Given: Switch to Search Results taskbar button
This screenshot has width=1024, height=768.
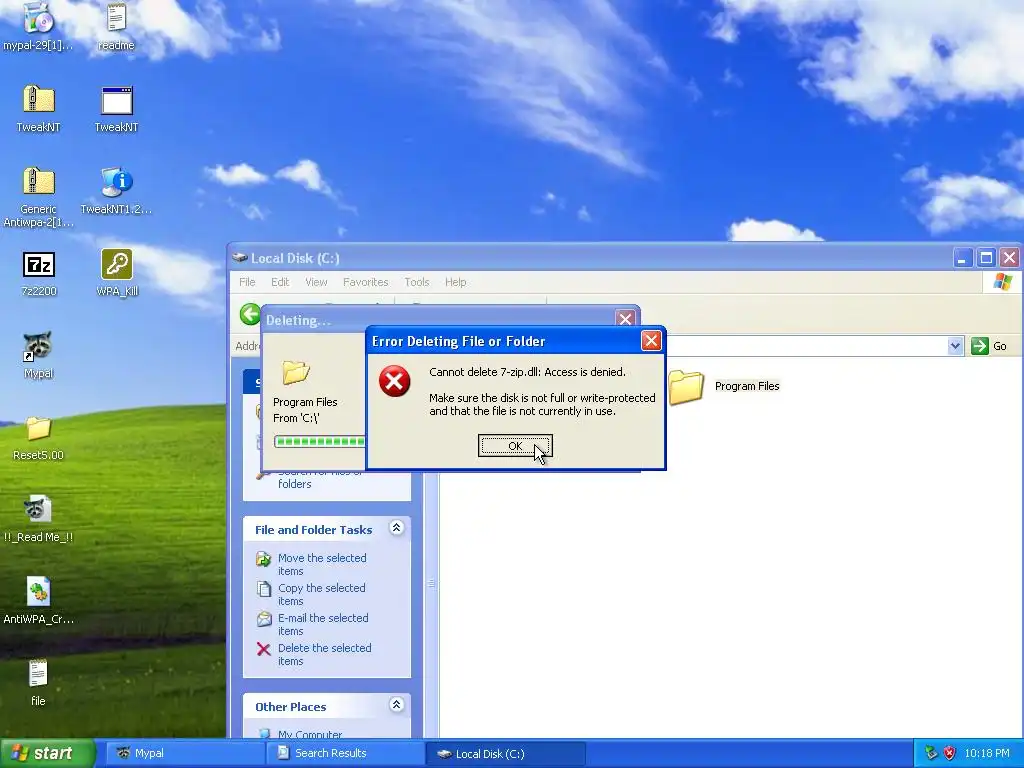Looking at the screenshot, I should pos(345,754).
